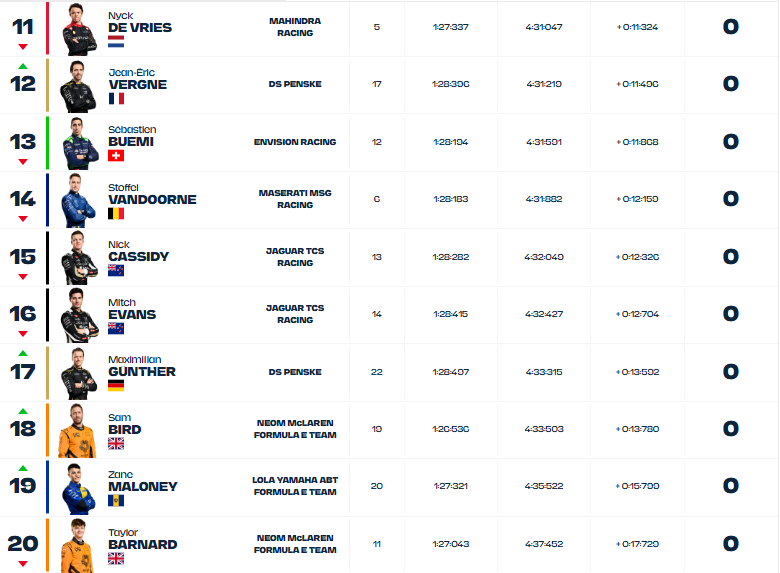
Task: Open Nyck De Vries driver photo
Action: pyautogui.click(x=80, y=29)
